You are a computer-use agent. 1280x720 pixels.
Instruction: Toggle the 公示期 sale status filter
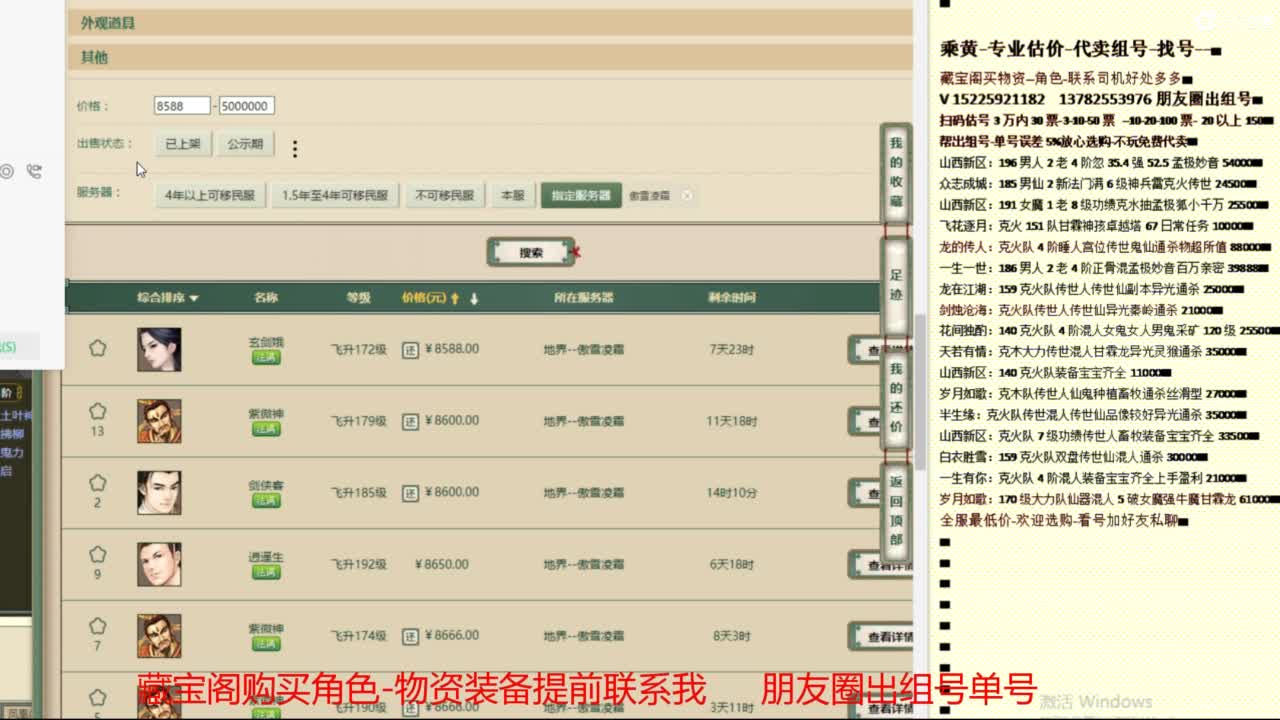pyautogui.click(x=245, y=144)
